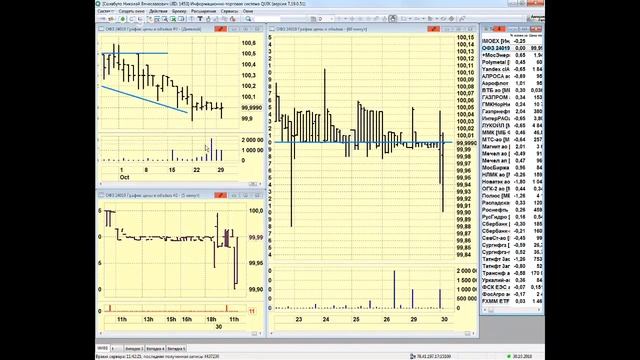This screenshot has height=360, width=640.
Task: Click the green circle connection toolbar icon
Action: click(122, 19)
